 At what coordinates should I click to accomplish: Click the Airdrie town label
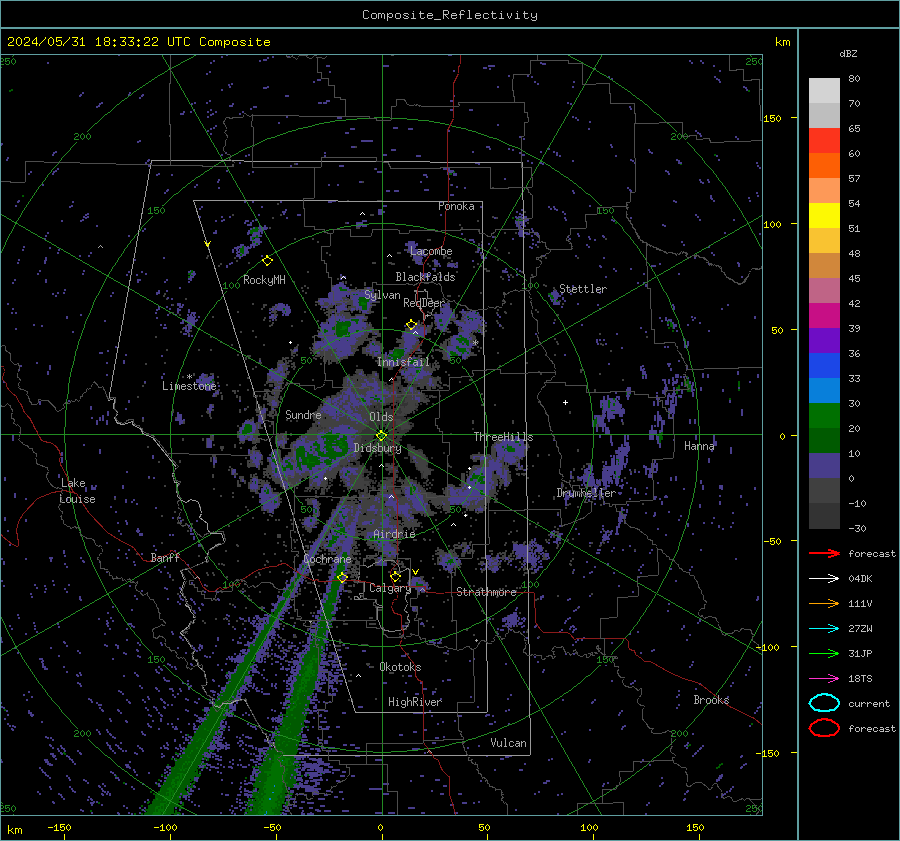coord(394,534)
